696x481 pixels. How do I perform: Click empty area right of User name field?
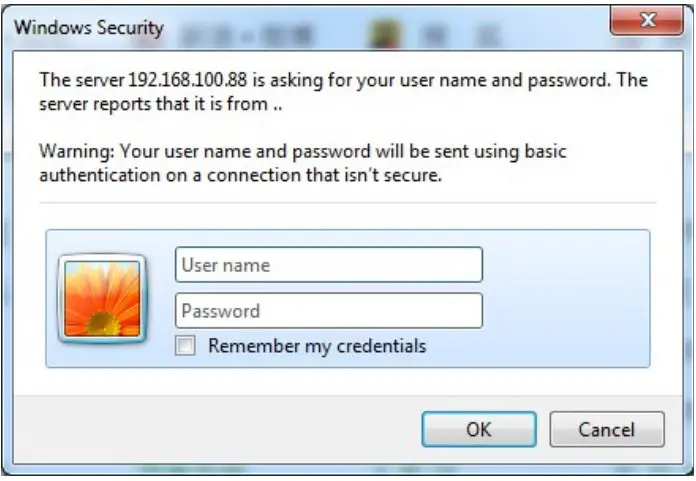tap(566, 265)
